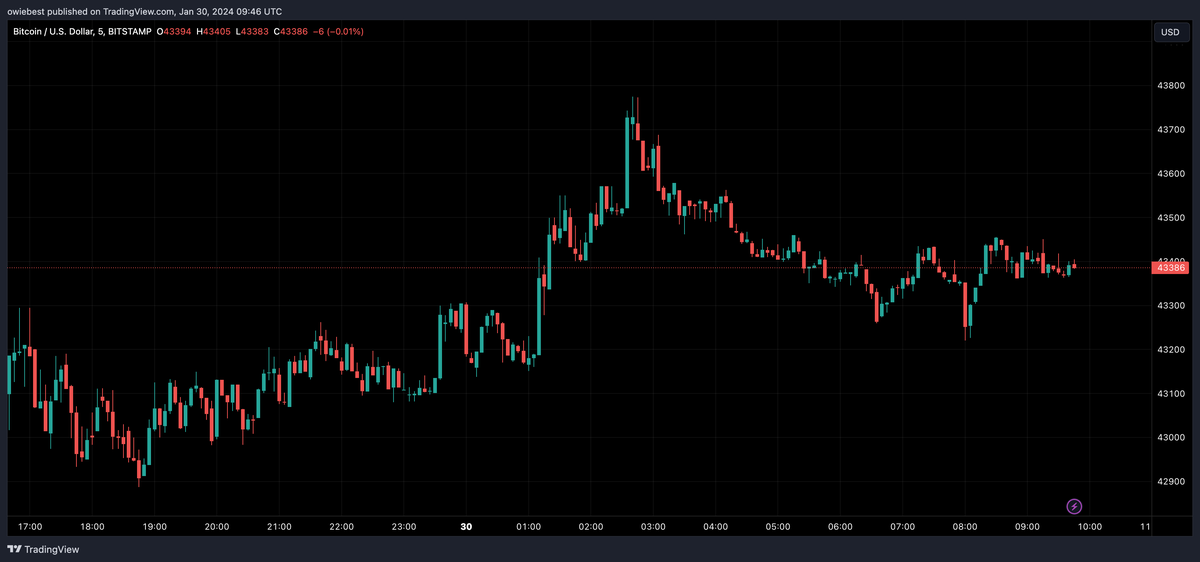Click the 43800 price axis label
Image resolution: width=1200 pixels, height=562 pixels.
[x=1171, y=86]
